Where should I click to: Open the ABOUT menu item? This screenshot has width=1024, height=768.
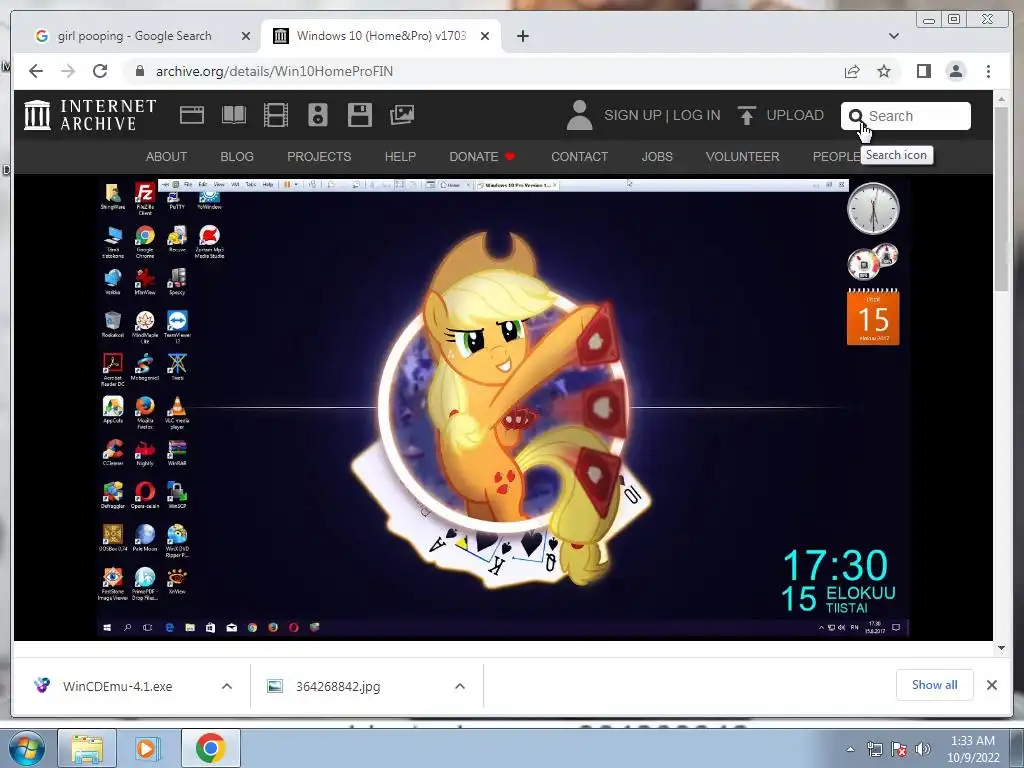coord(166,157)
